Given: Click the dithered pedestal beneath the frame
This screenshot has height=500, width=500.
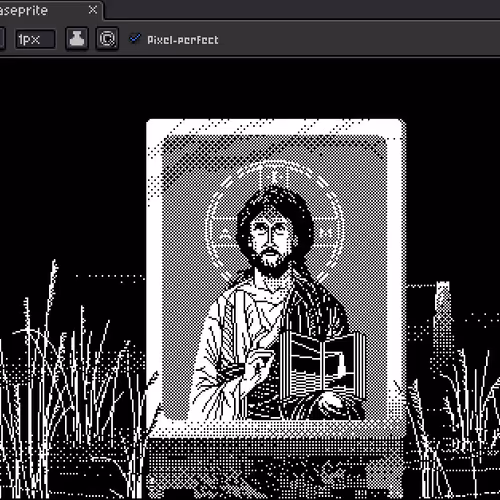Looking at the screenshot, I should tap(276, 467).
